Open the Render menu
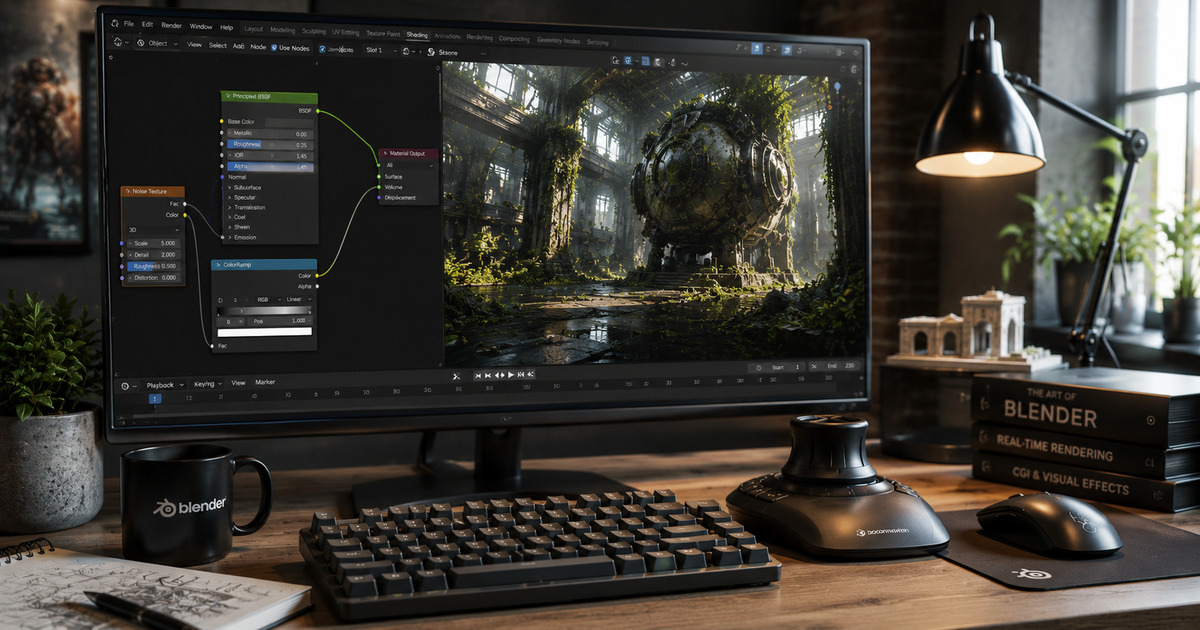This screenshot has width=1200, height=630. click(x=171, y=25)
